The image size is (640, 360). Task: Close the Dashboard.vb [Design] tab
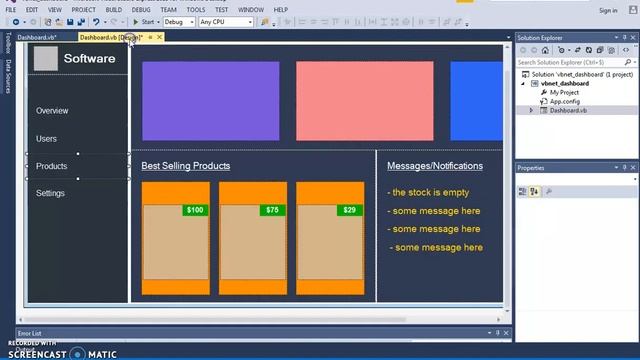point(159,37)
